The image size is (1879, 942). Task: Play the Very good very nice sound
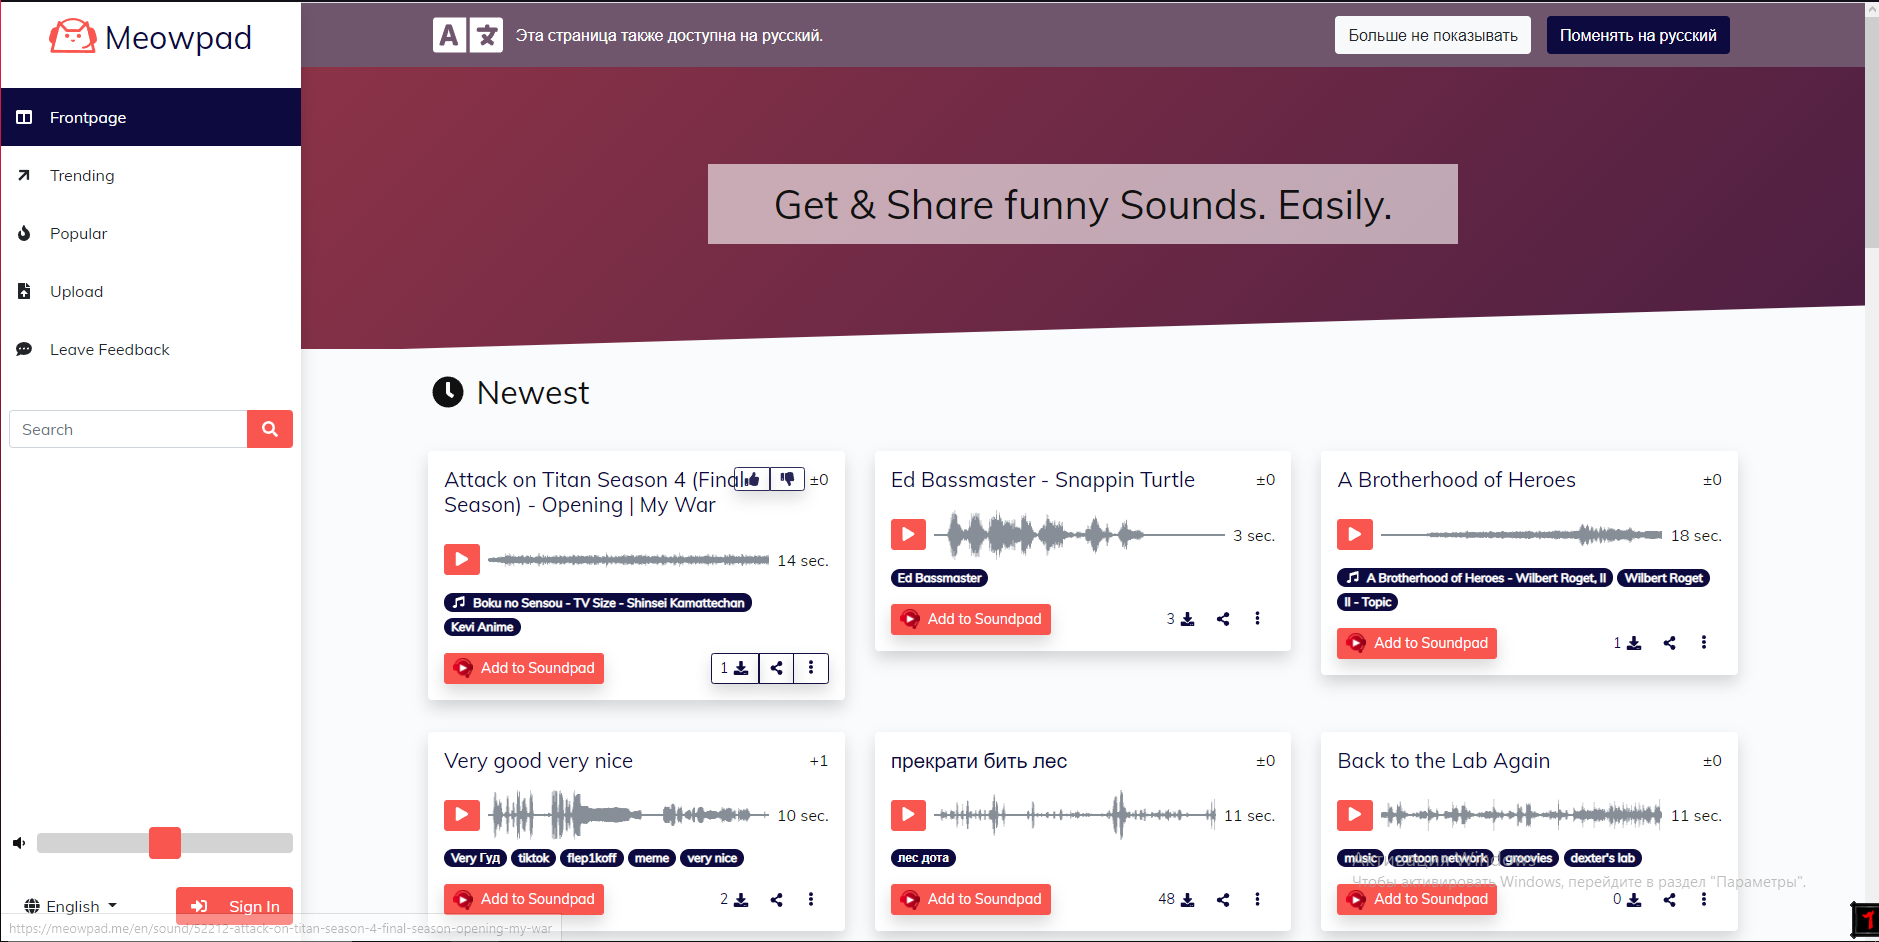pos(462,815)
